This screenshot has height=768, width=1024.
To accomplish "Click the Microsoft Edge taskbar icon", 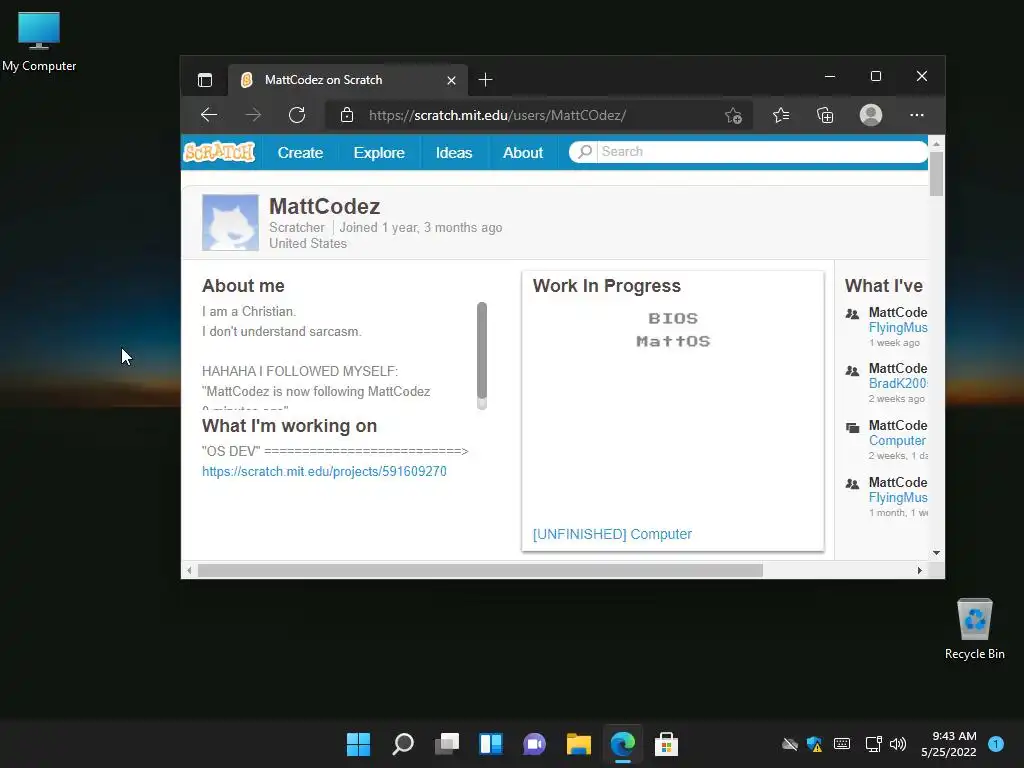I will [622, 744].
